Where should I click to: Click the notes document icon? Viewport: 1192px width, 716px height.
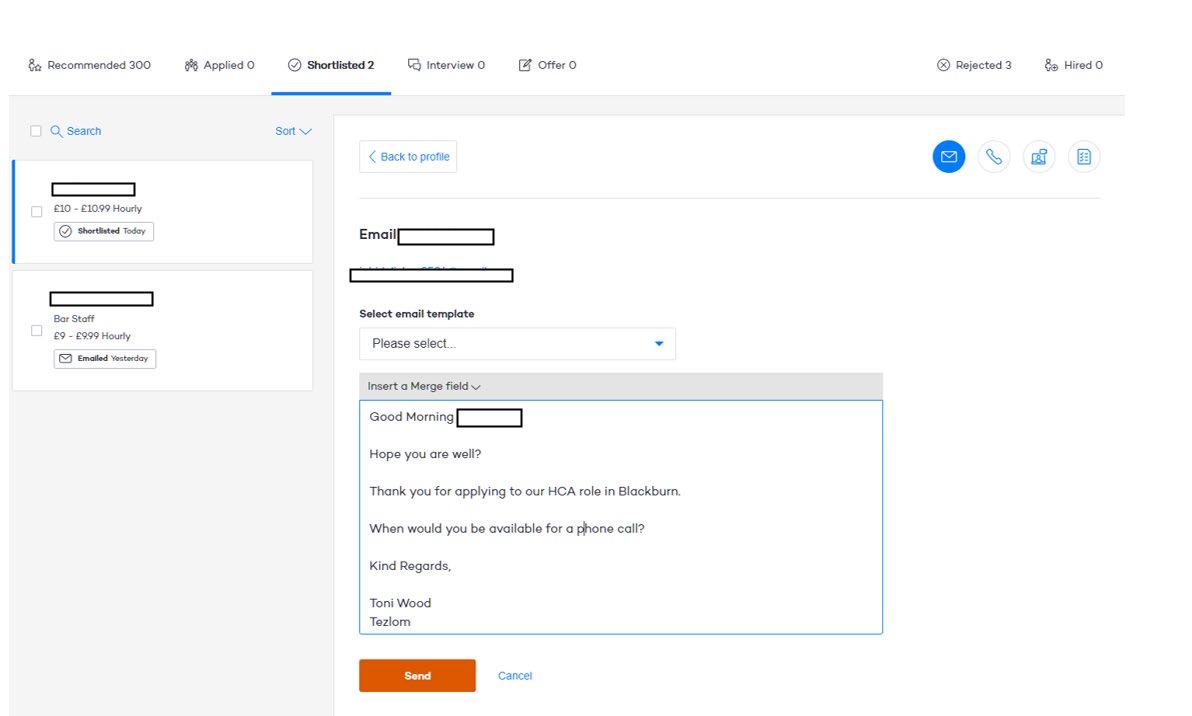pos(1083,157)
